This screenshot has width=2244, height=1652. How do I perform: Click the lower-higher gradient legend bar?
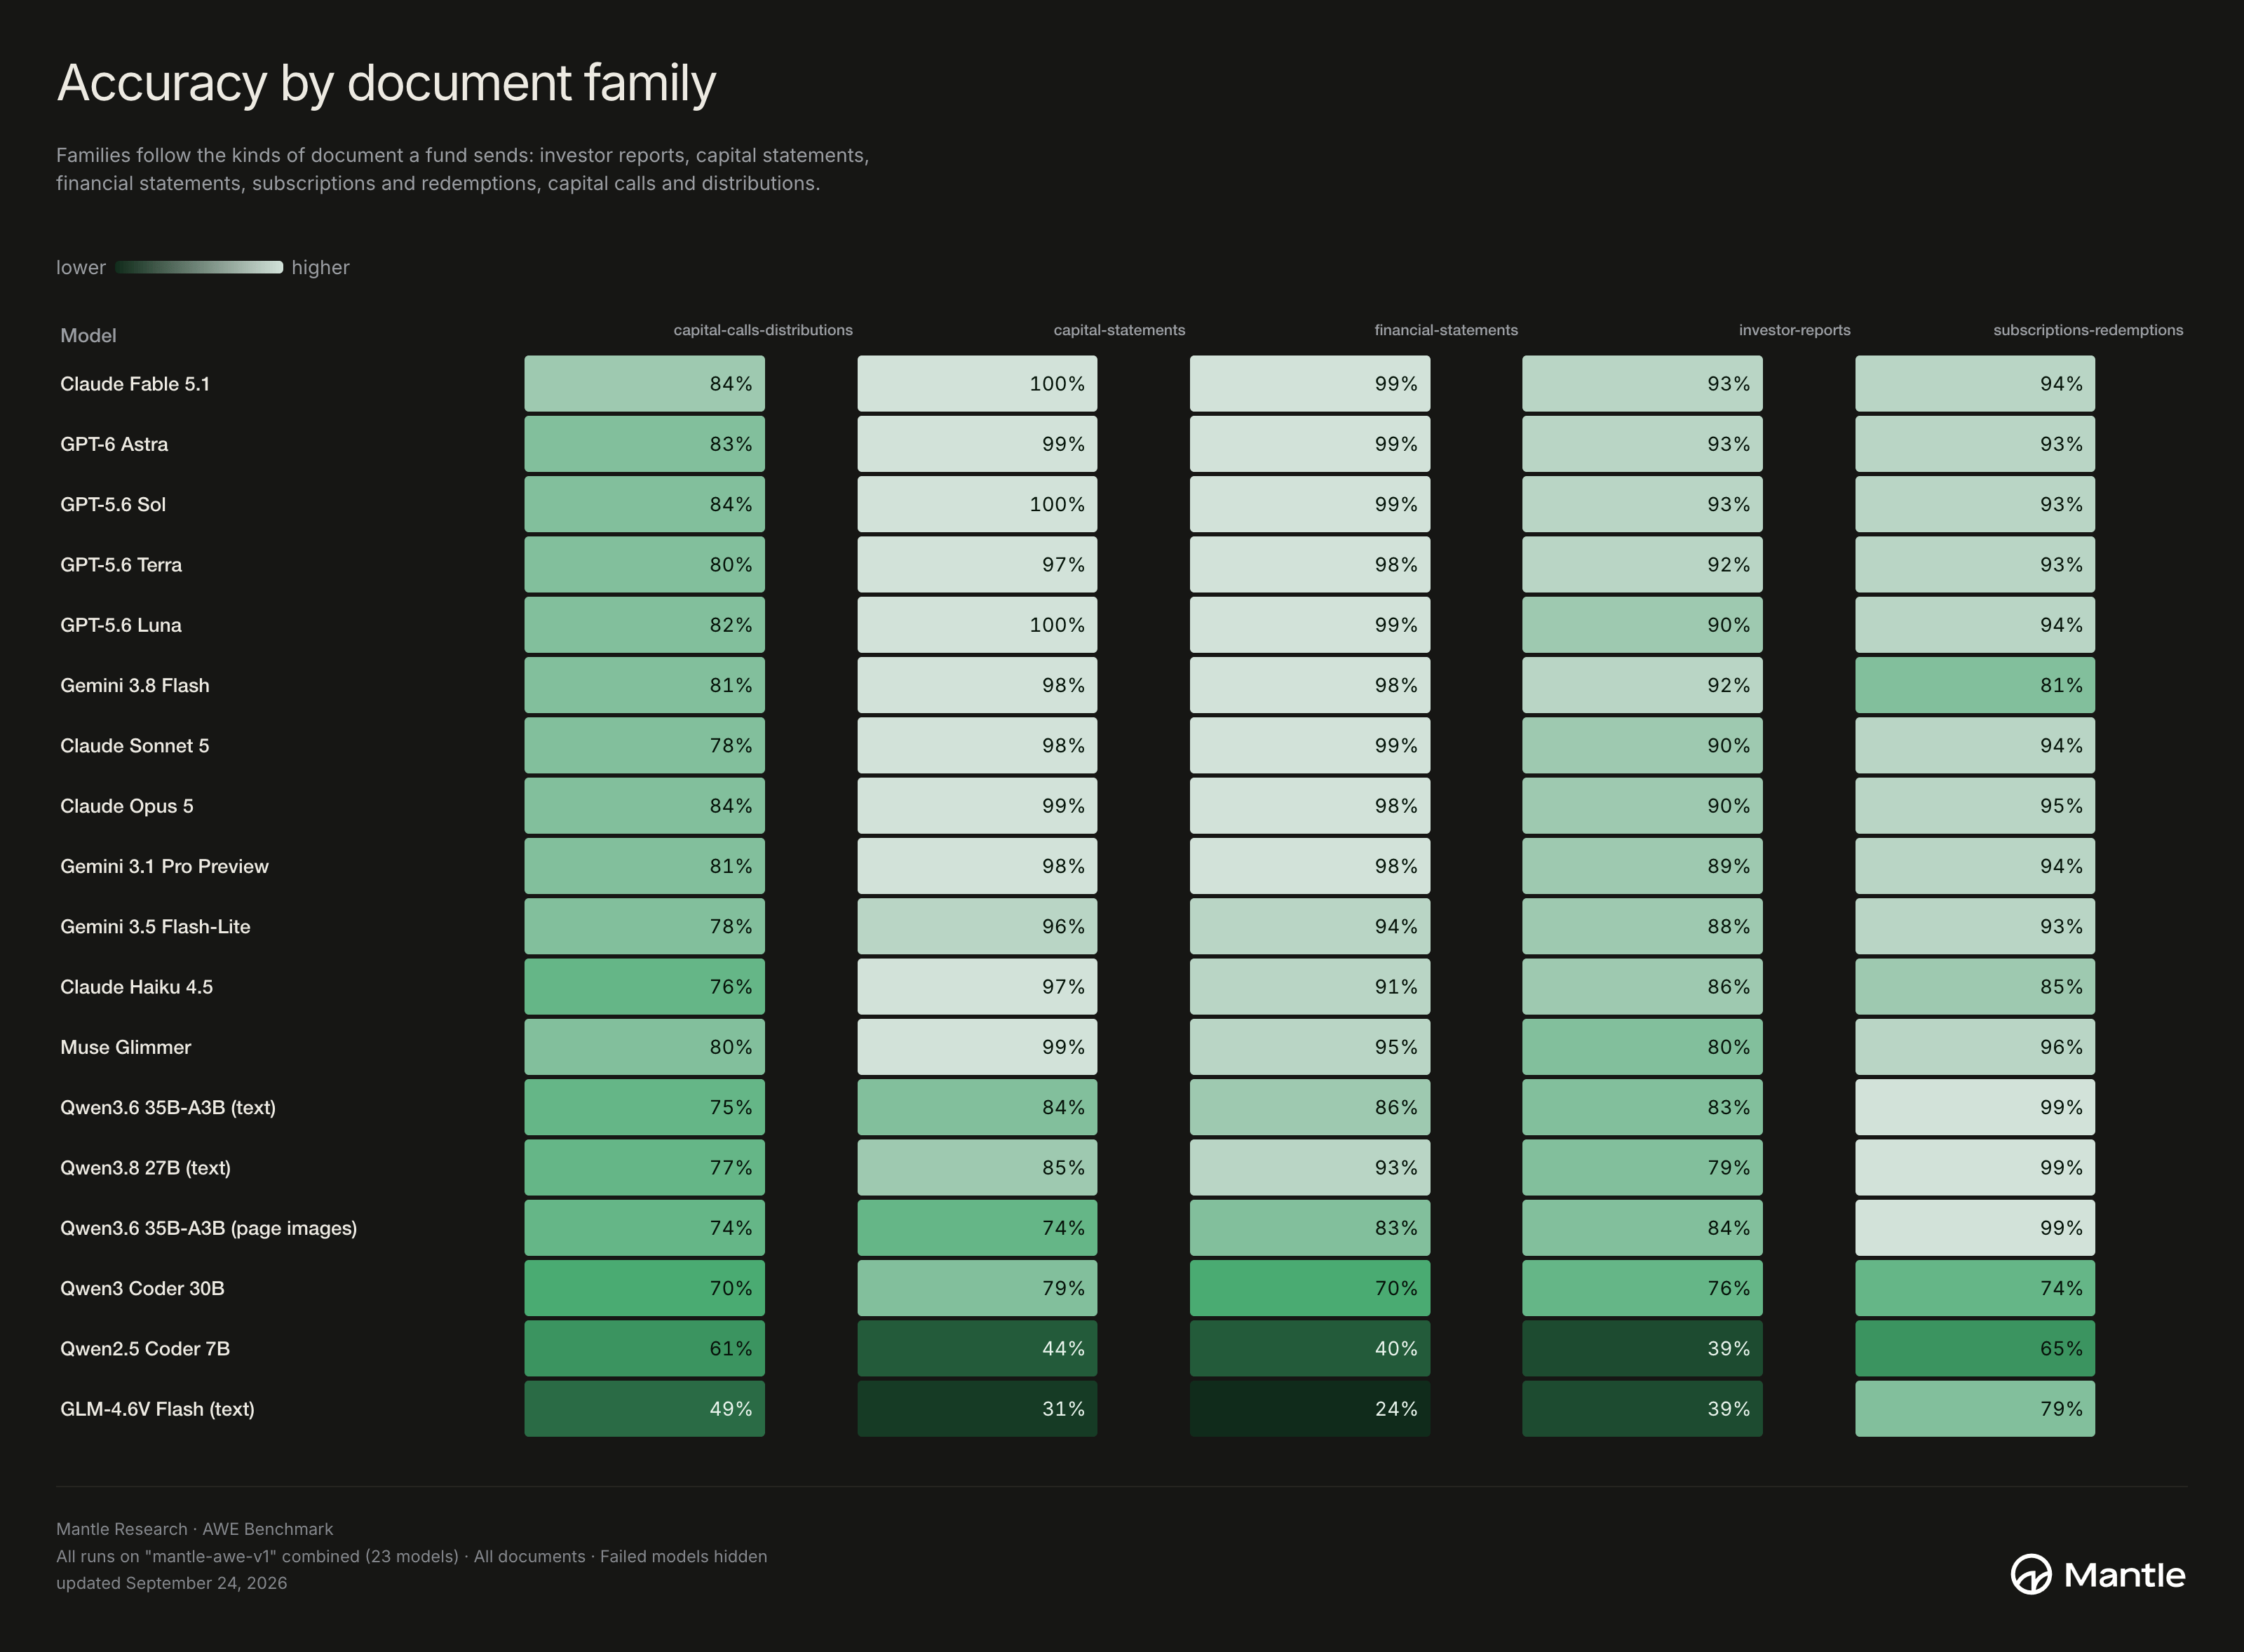pos(199,267)
